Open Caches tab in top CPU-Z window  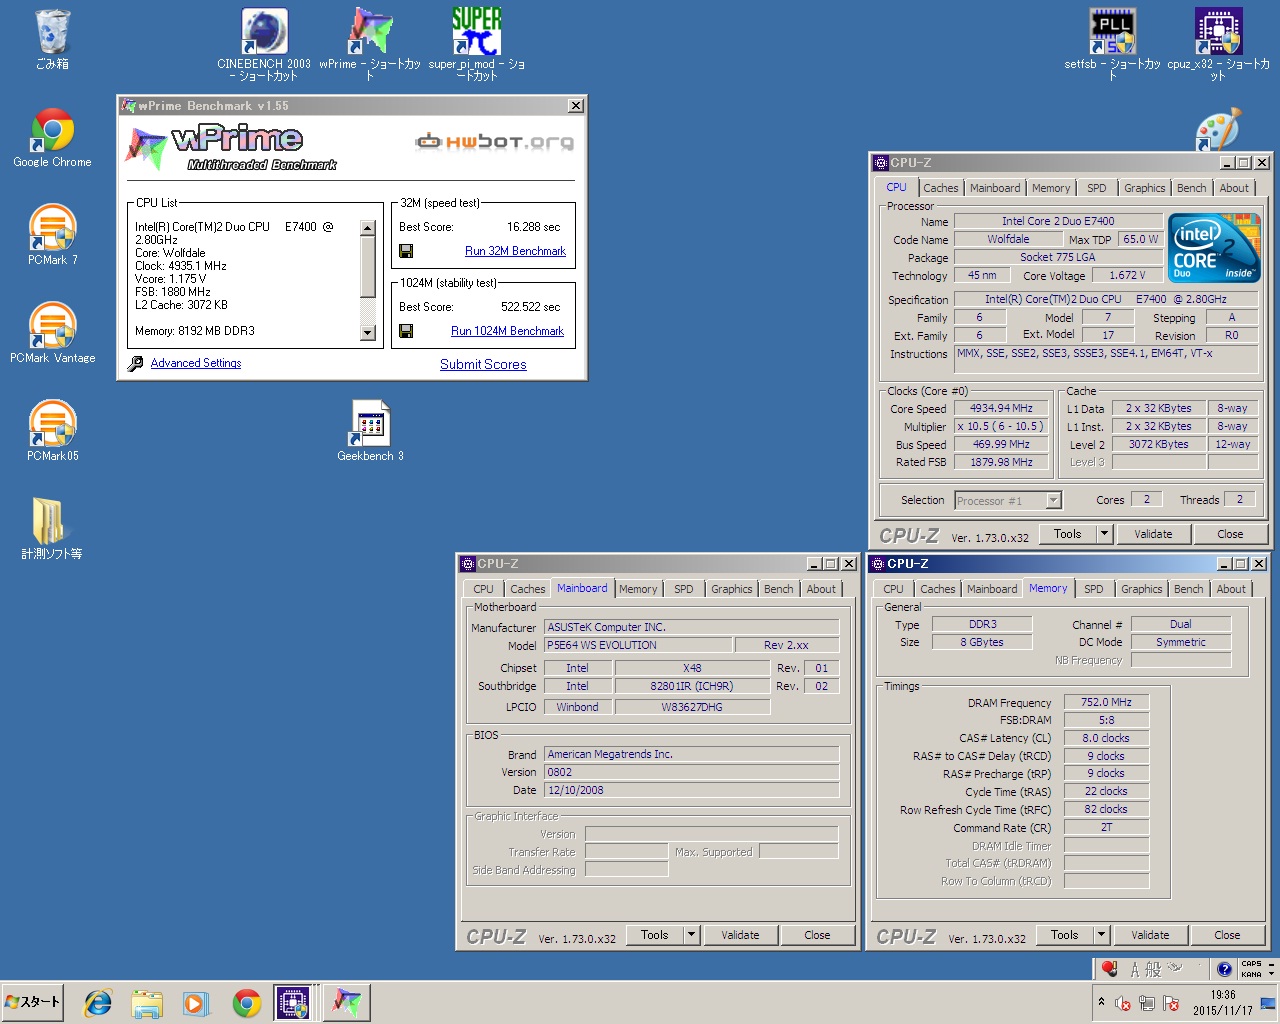point(940,188)
